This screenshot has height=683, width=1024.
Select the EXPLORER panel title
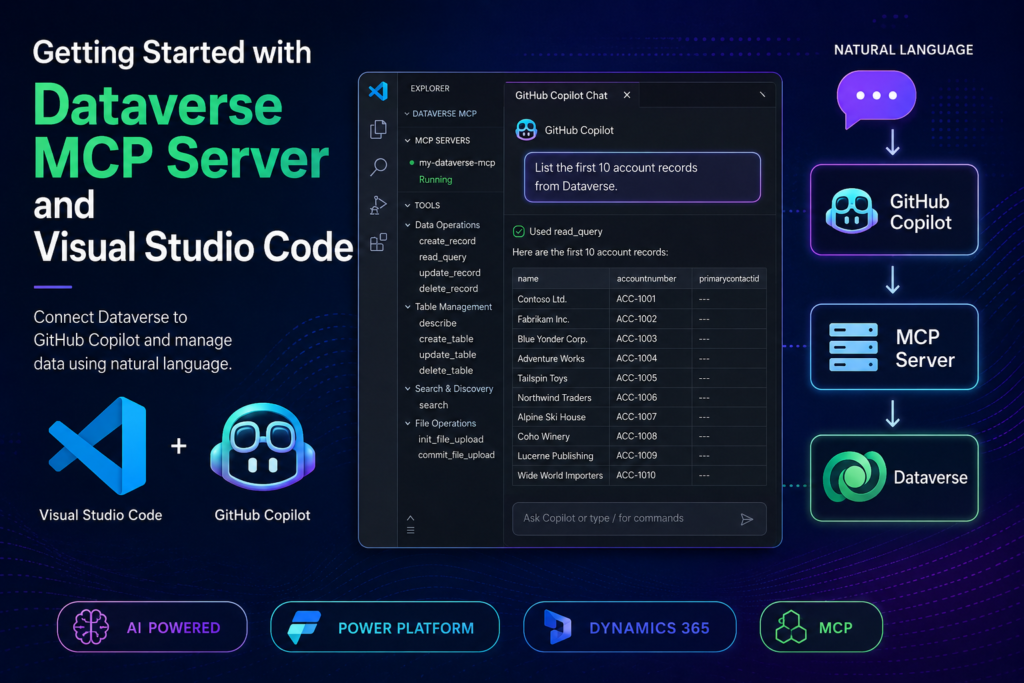430,88
